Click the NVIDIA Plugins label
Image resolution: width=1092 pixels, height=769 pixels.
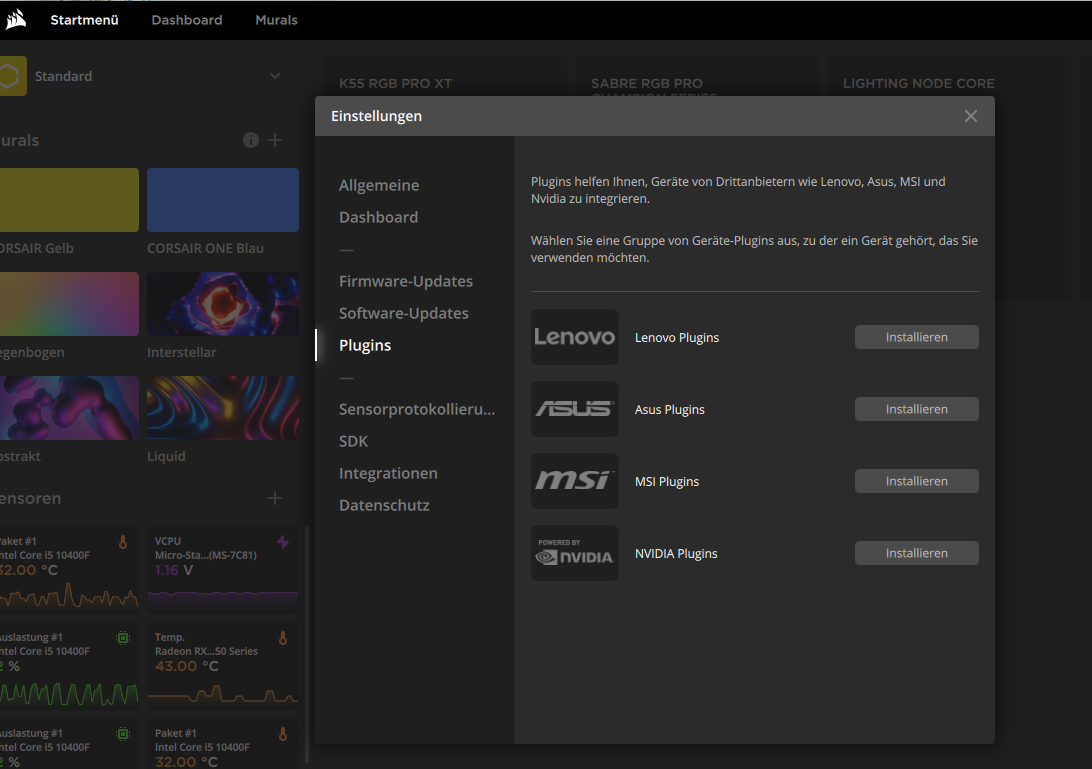(x=676, y=554)
